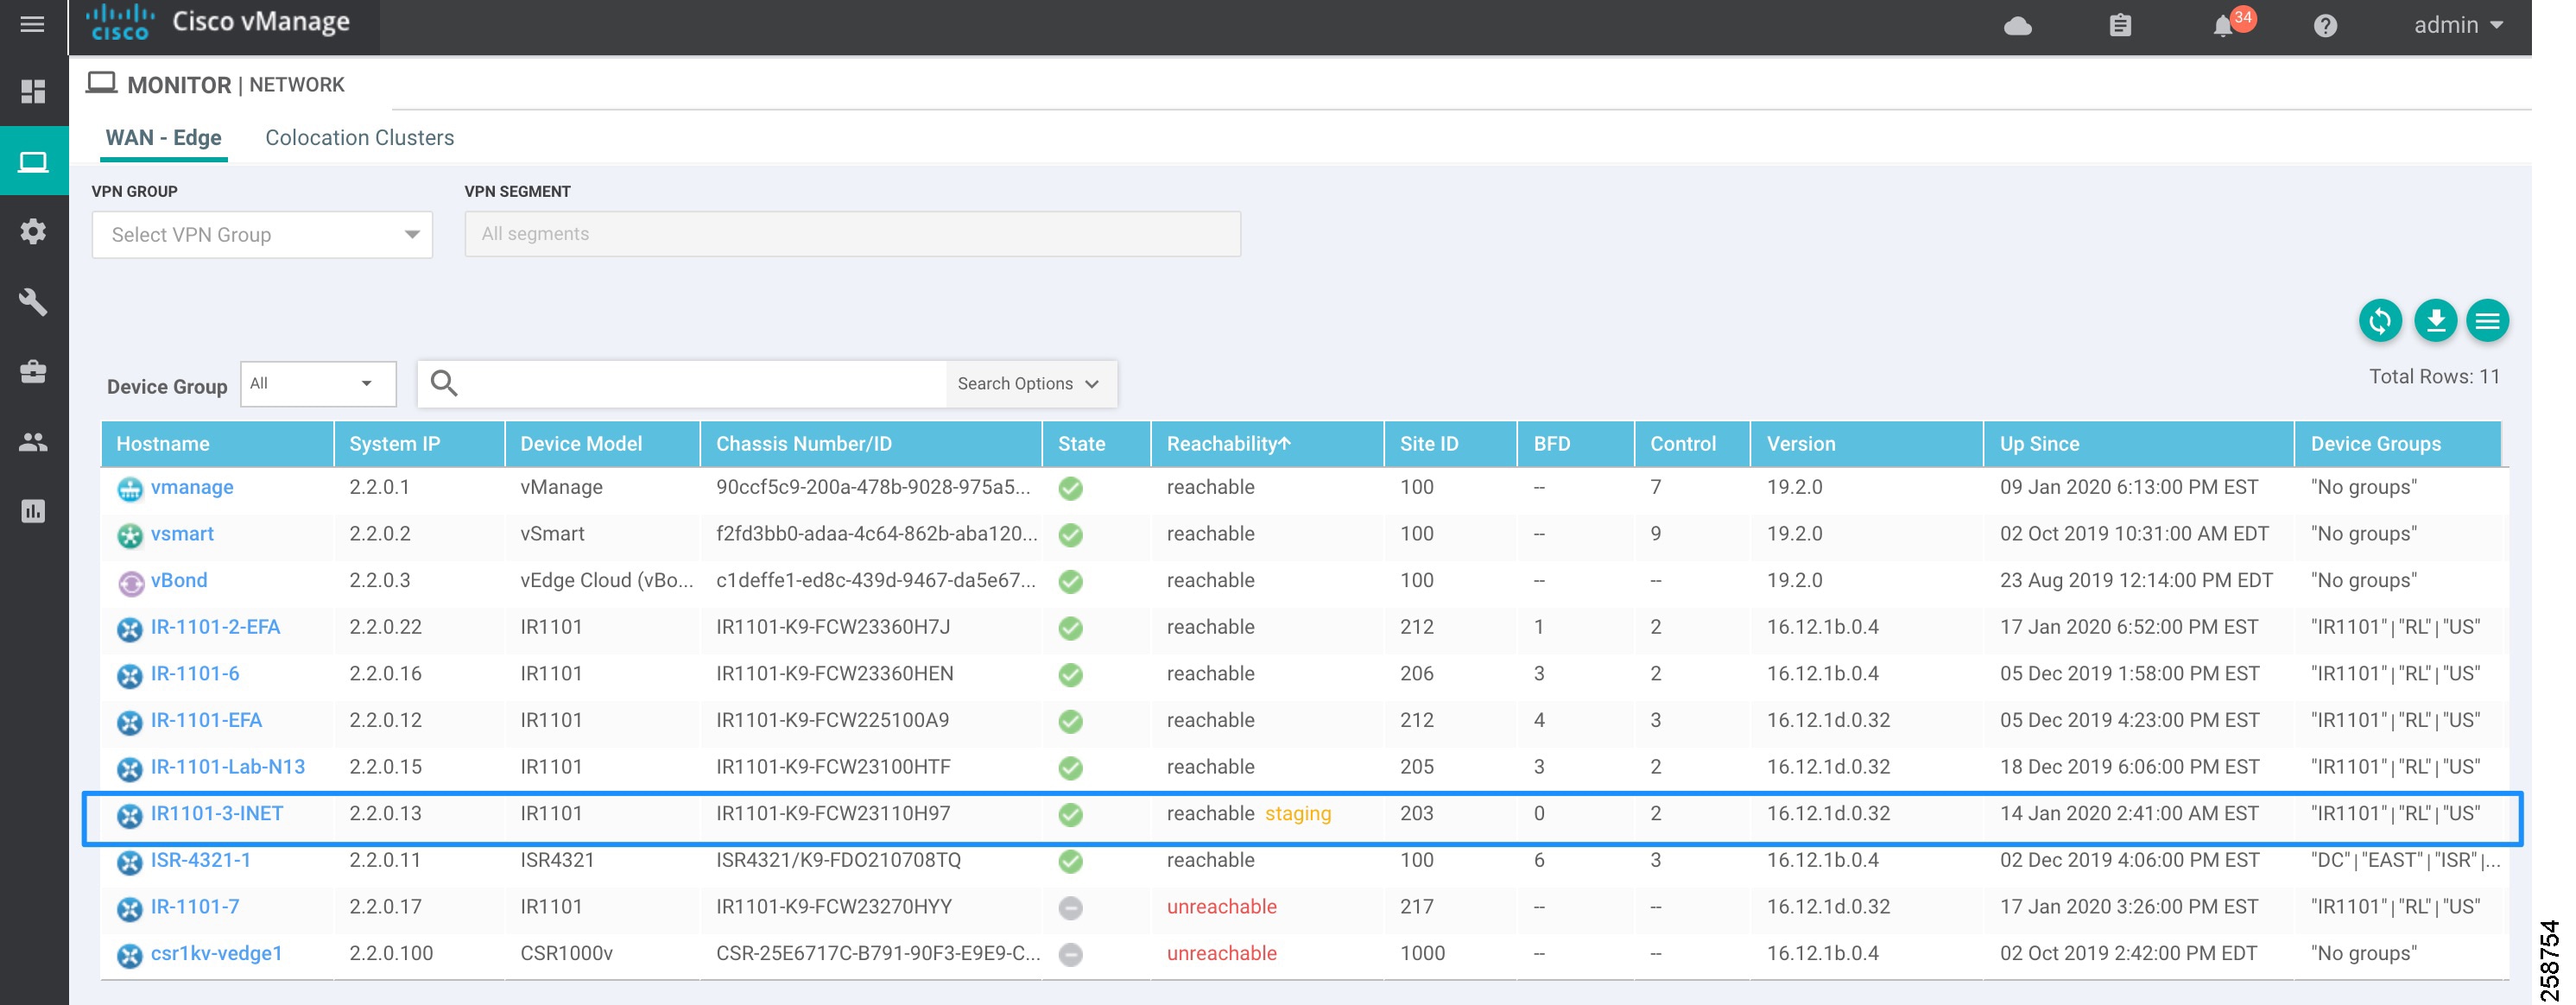This screenshot has width=2576, height=1005.
Task: Open the vmanage device link
Action: coord(192,487)
